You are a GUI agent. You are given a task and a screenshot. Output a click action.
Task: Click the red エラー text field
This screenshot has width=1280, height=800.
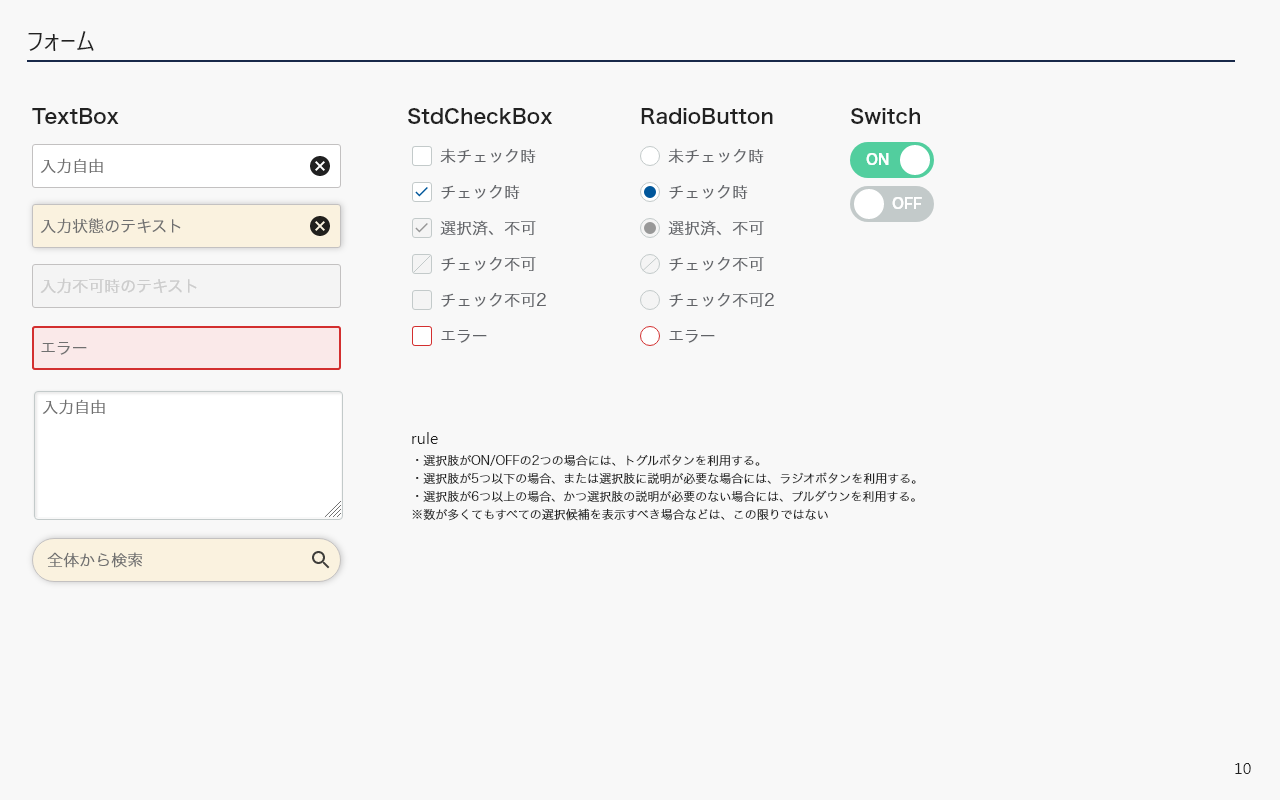pos(186,348)
